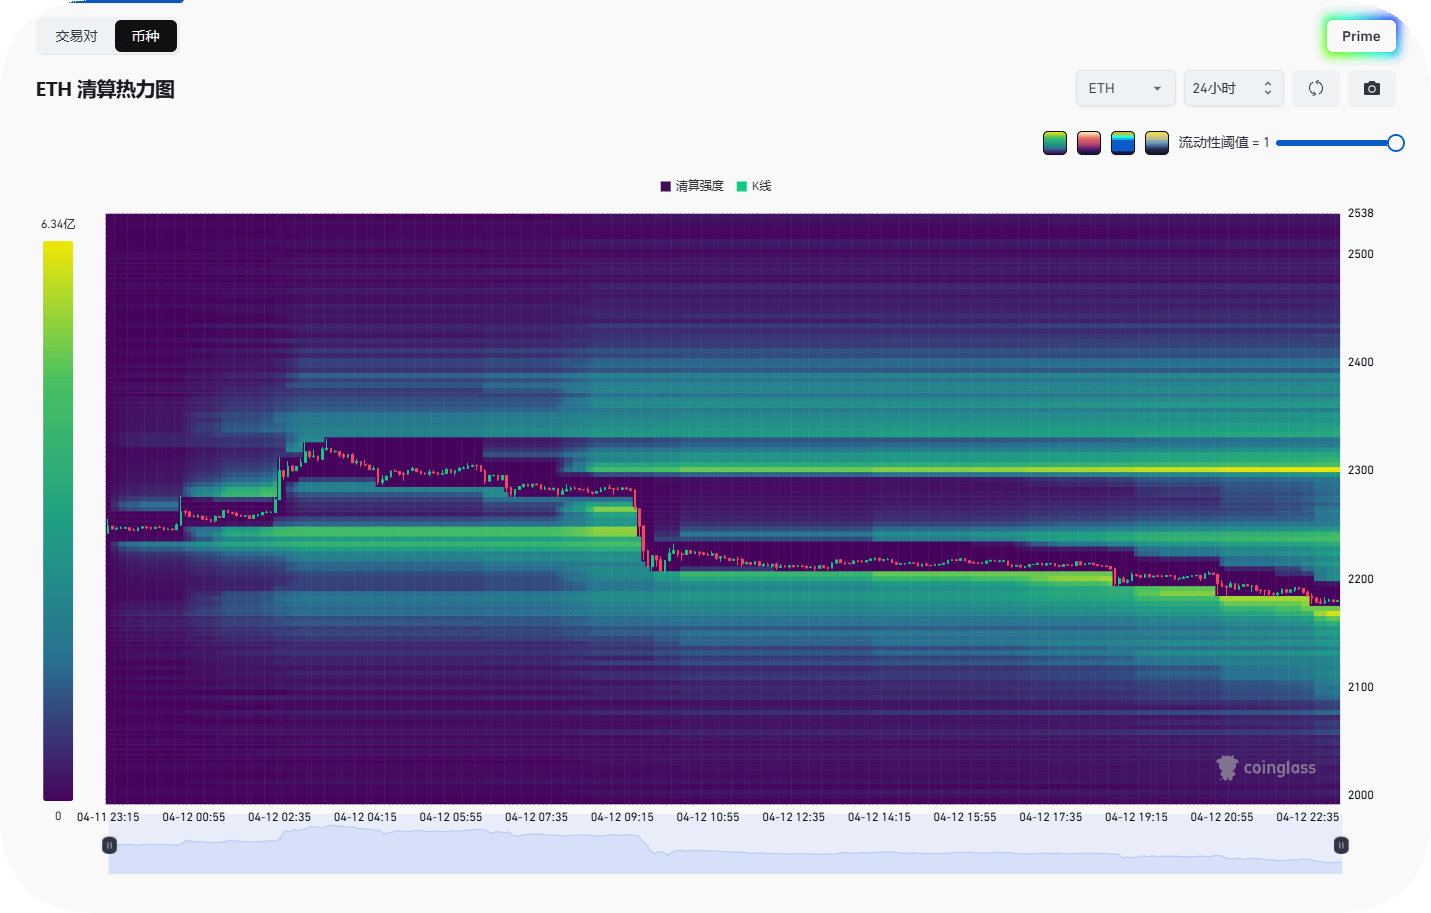This screenshot has height=913, width=1431.
Task: Switch to the 币种 tab
Action: click(146, 36)
